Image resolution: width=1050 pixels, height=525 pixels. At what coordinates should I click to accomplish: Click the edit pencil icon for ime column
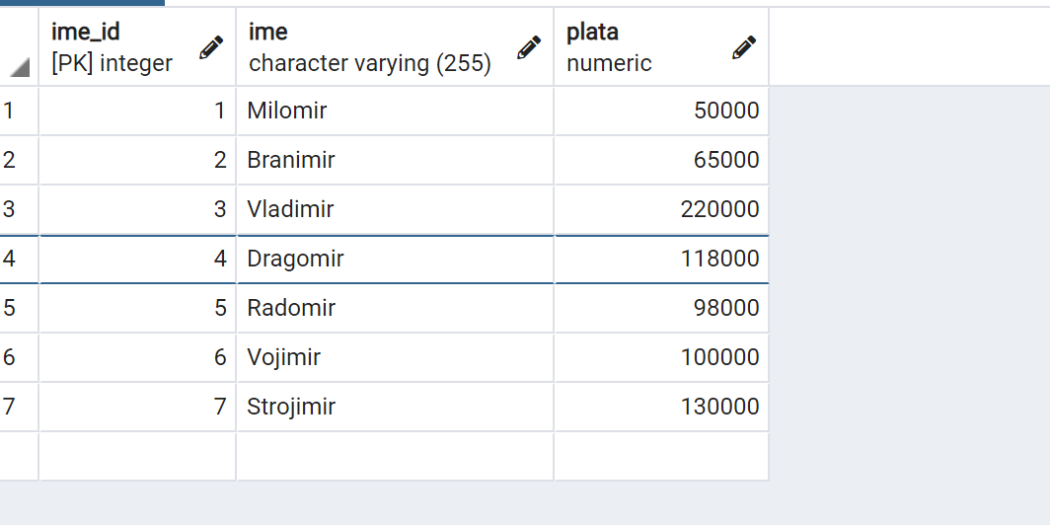(x=529, y=47)
